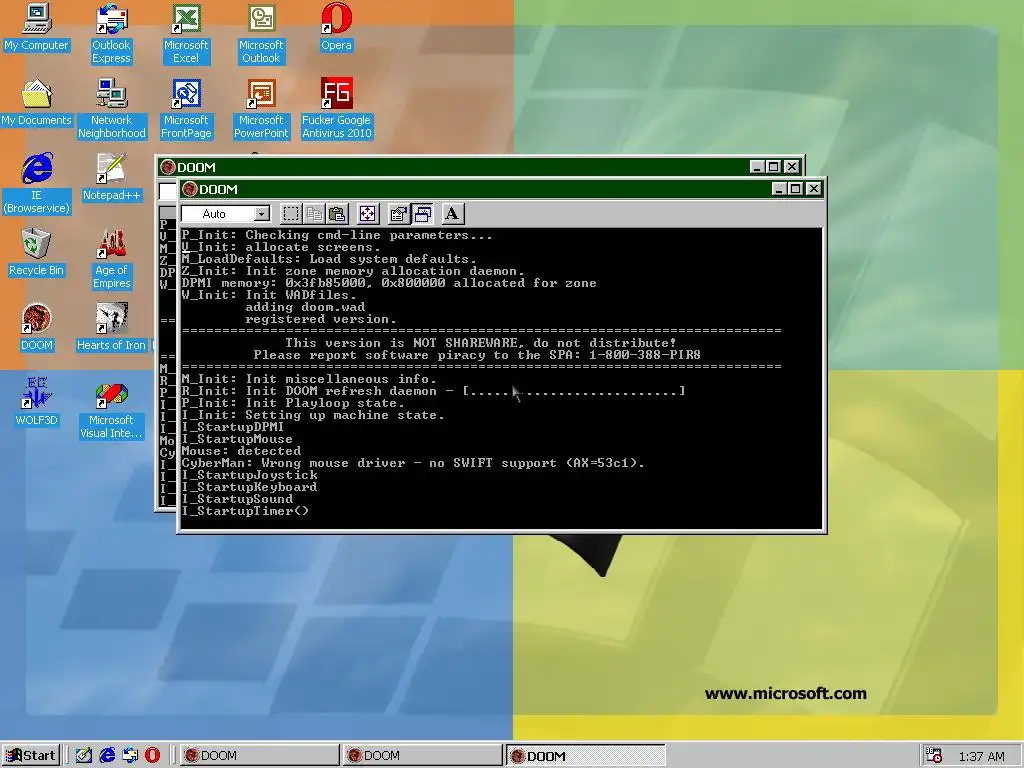Click the 1:37 AM taskbar clock
1024x768 pixels.
(982, 756)
